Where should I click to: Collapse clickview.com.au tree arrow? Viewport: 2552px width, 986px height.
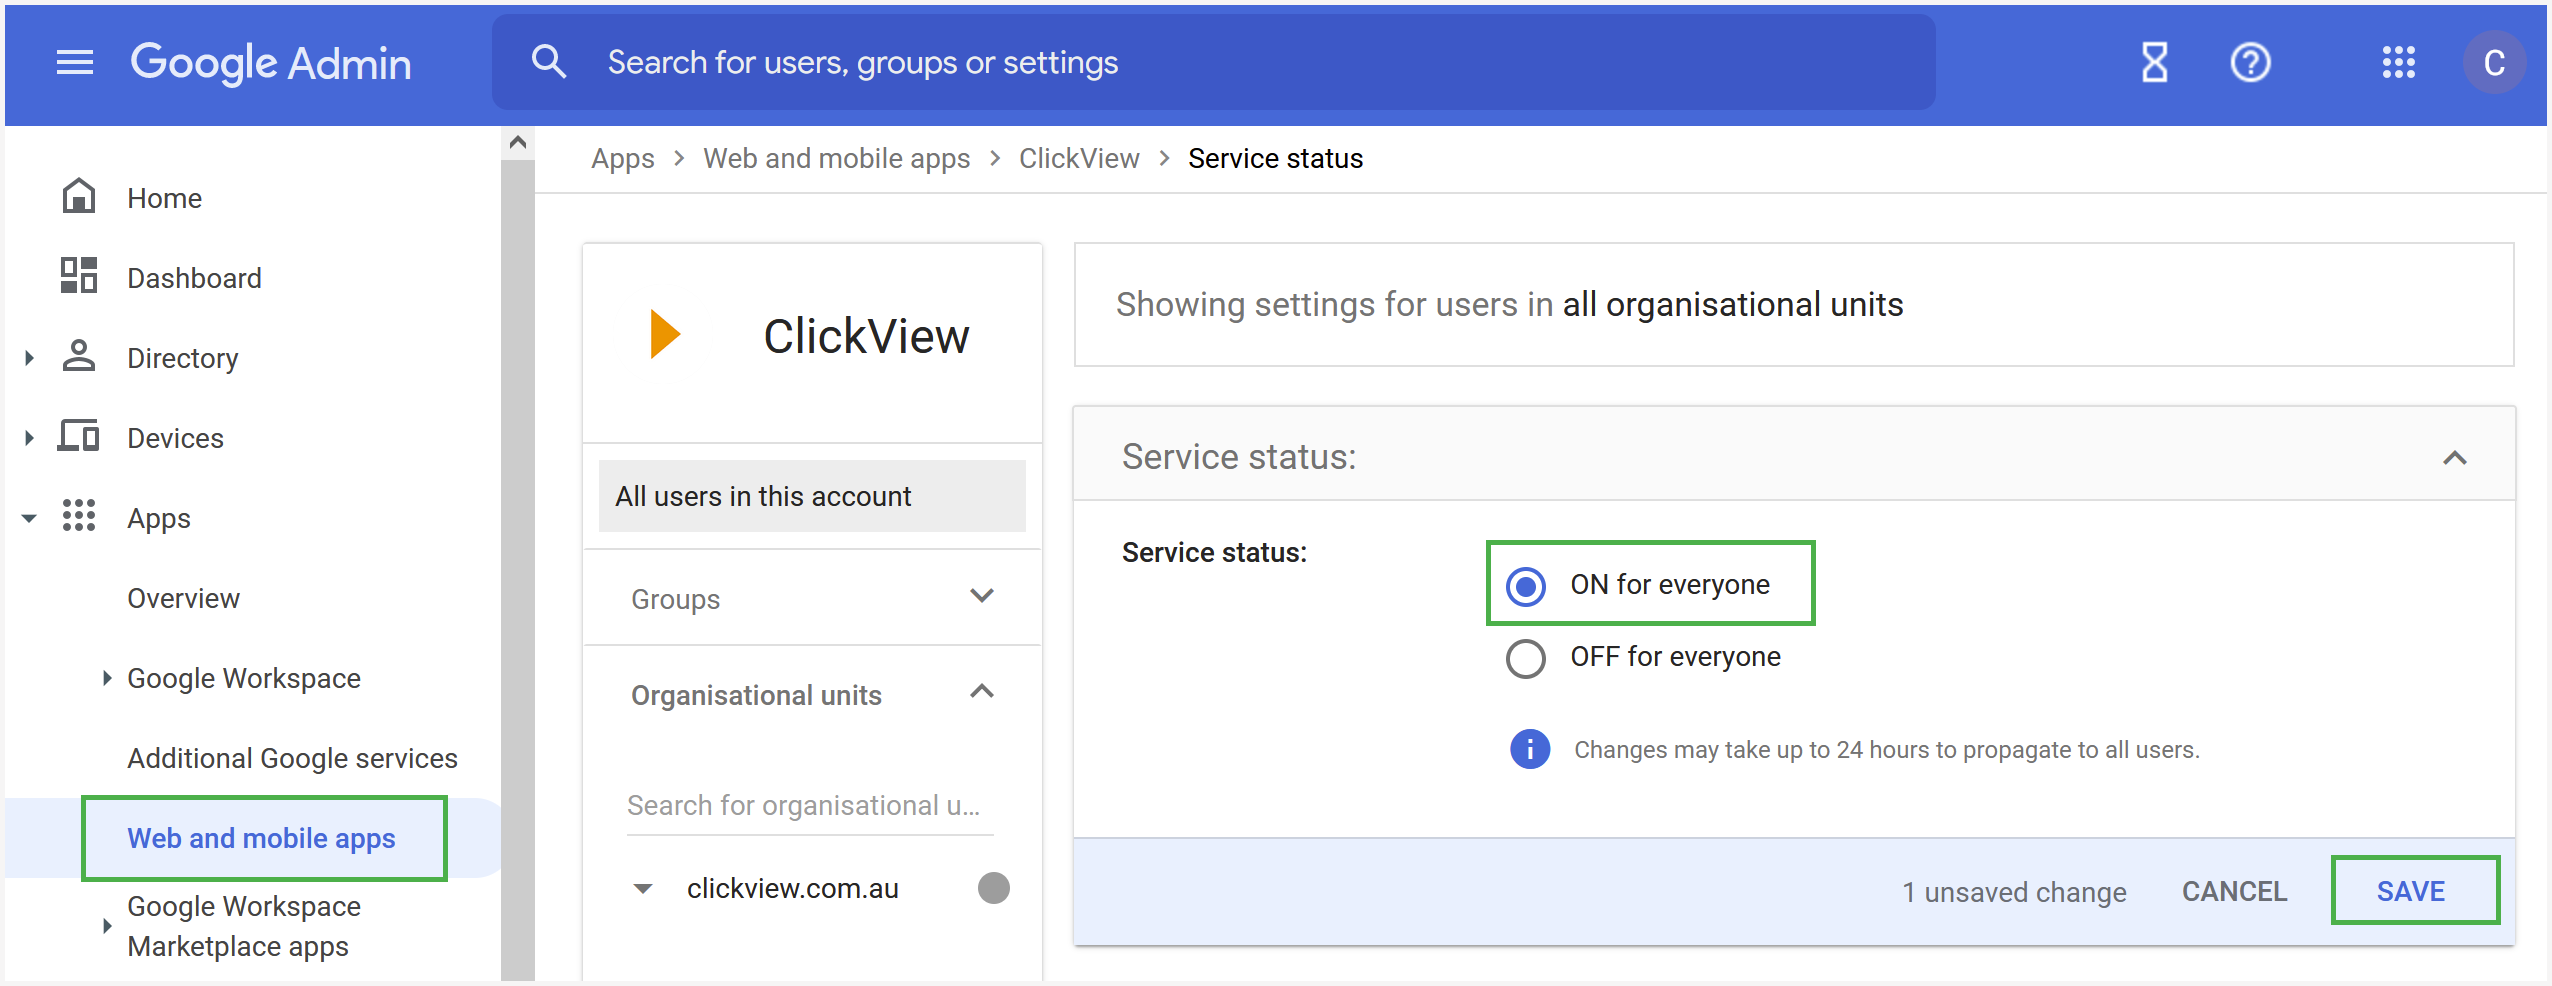point(643,888)
